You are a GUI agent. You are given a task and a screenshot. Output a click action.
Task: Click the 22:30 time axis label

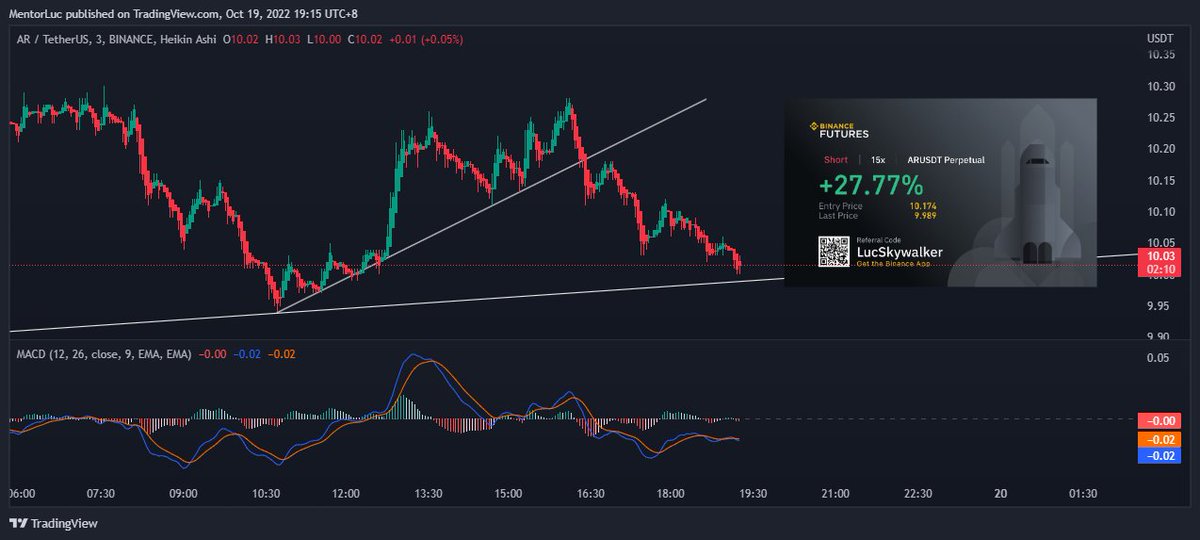[x=917, y=493]
